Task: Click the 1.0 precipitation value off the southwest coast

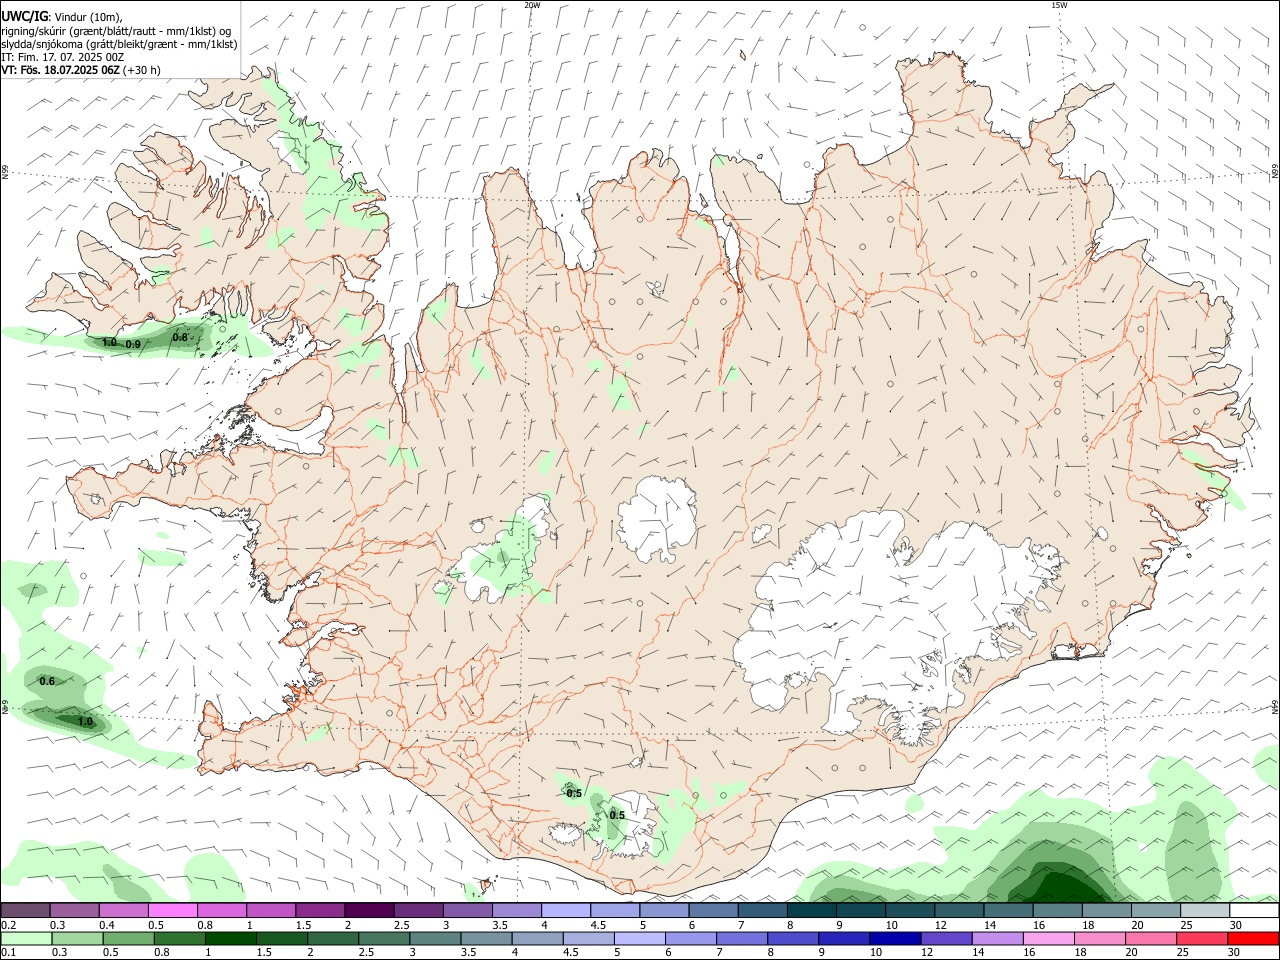Action: click(x=85, y=721)
